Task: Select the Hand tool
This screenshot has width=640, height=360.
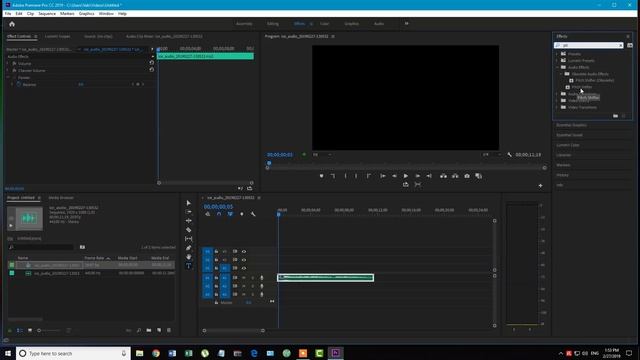Action: (188, 257)
